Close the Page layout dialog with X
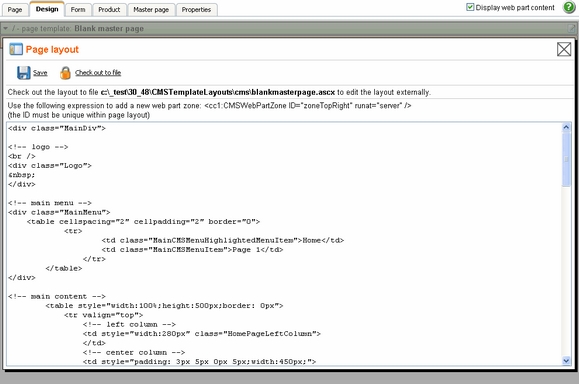The image size is (579, 384). point(564,49)
